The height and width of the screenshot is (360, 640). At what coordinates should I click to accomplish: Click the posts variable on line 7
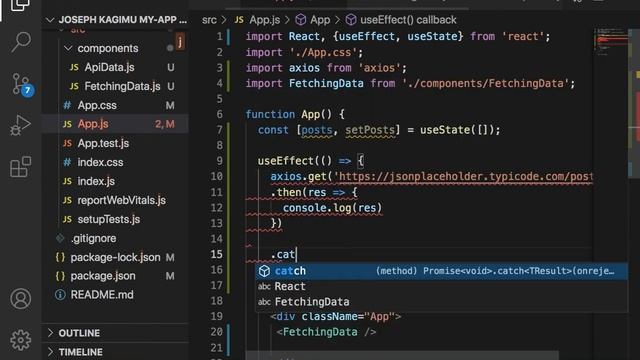point(317,130)
